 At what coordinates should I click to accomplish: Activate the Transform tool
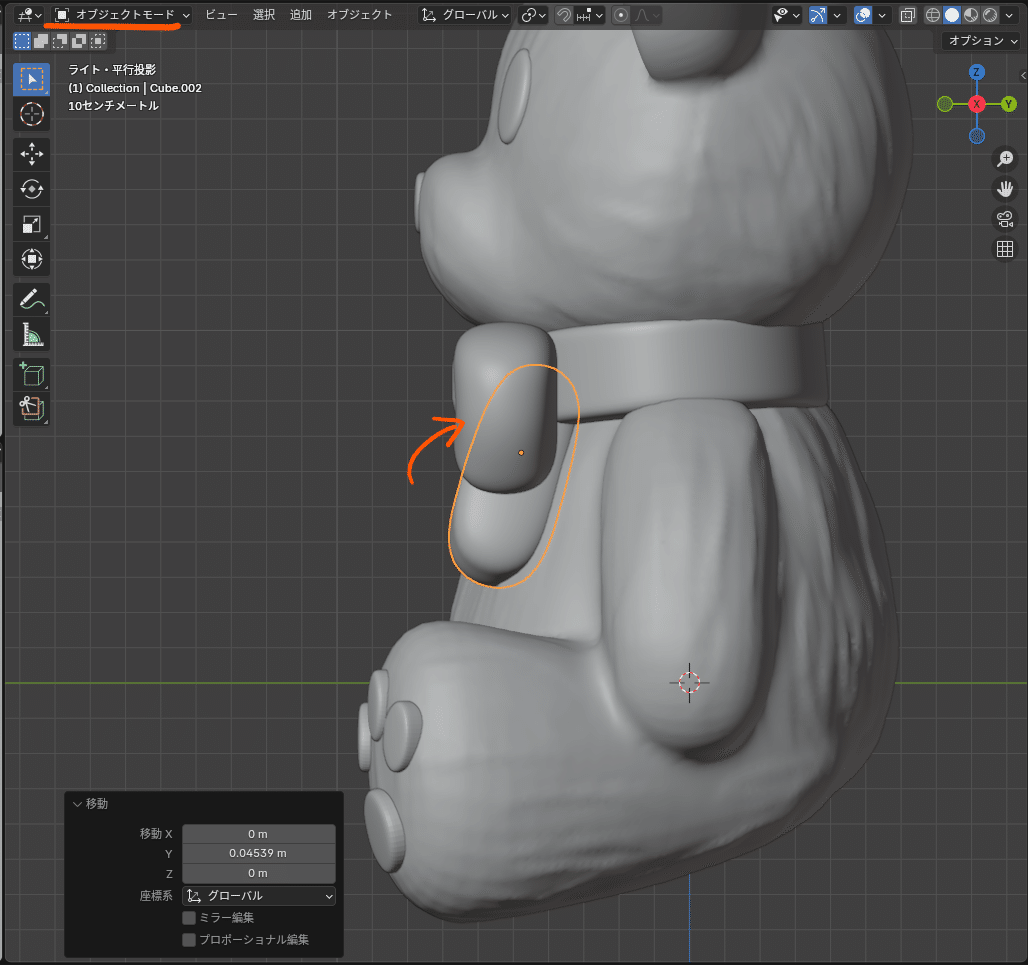tap(31, 259)
